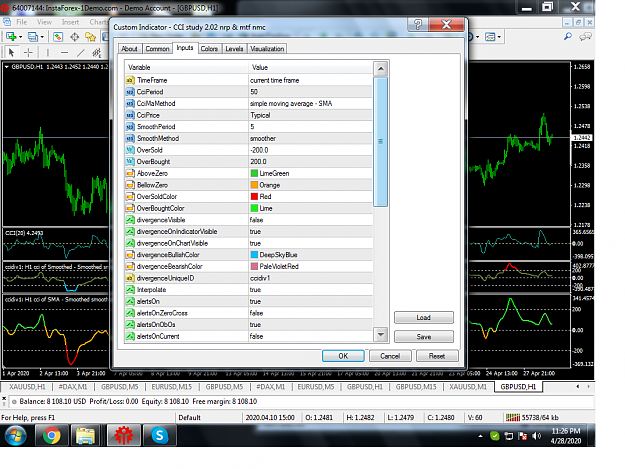The width and height of the screenshot is (625, 469).
Task: Open the Profiles toolbar icon
Action: coord(33,37)
